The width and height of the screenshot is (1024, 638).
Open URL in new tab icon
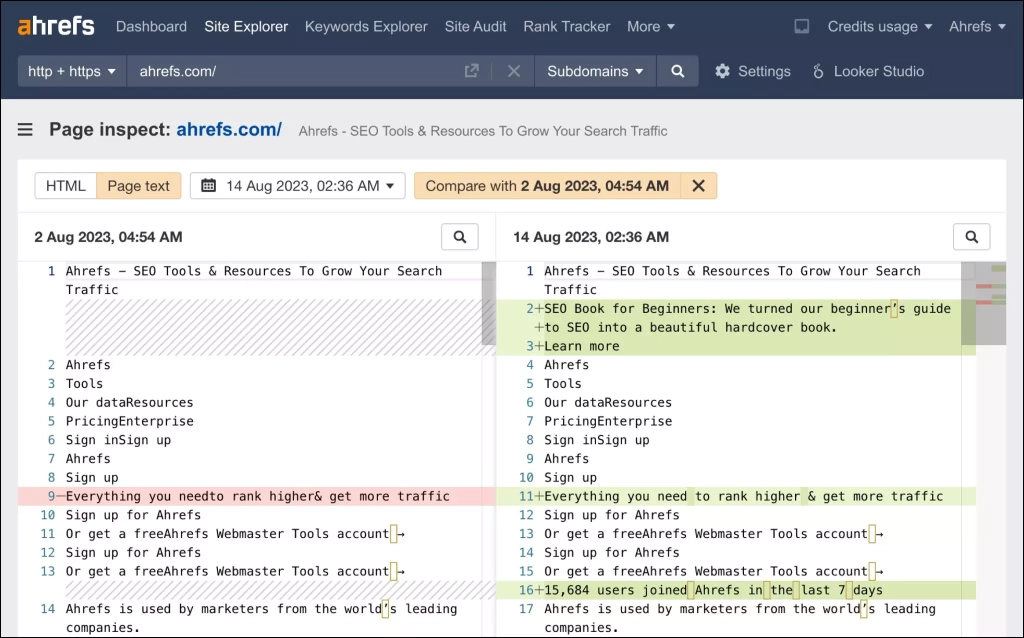click(472, 71)
